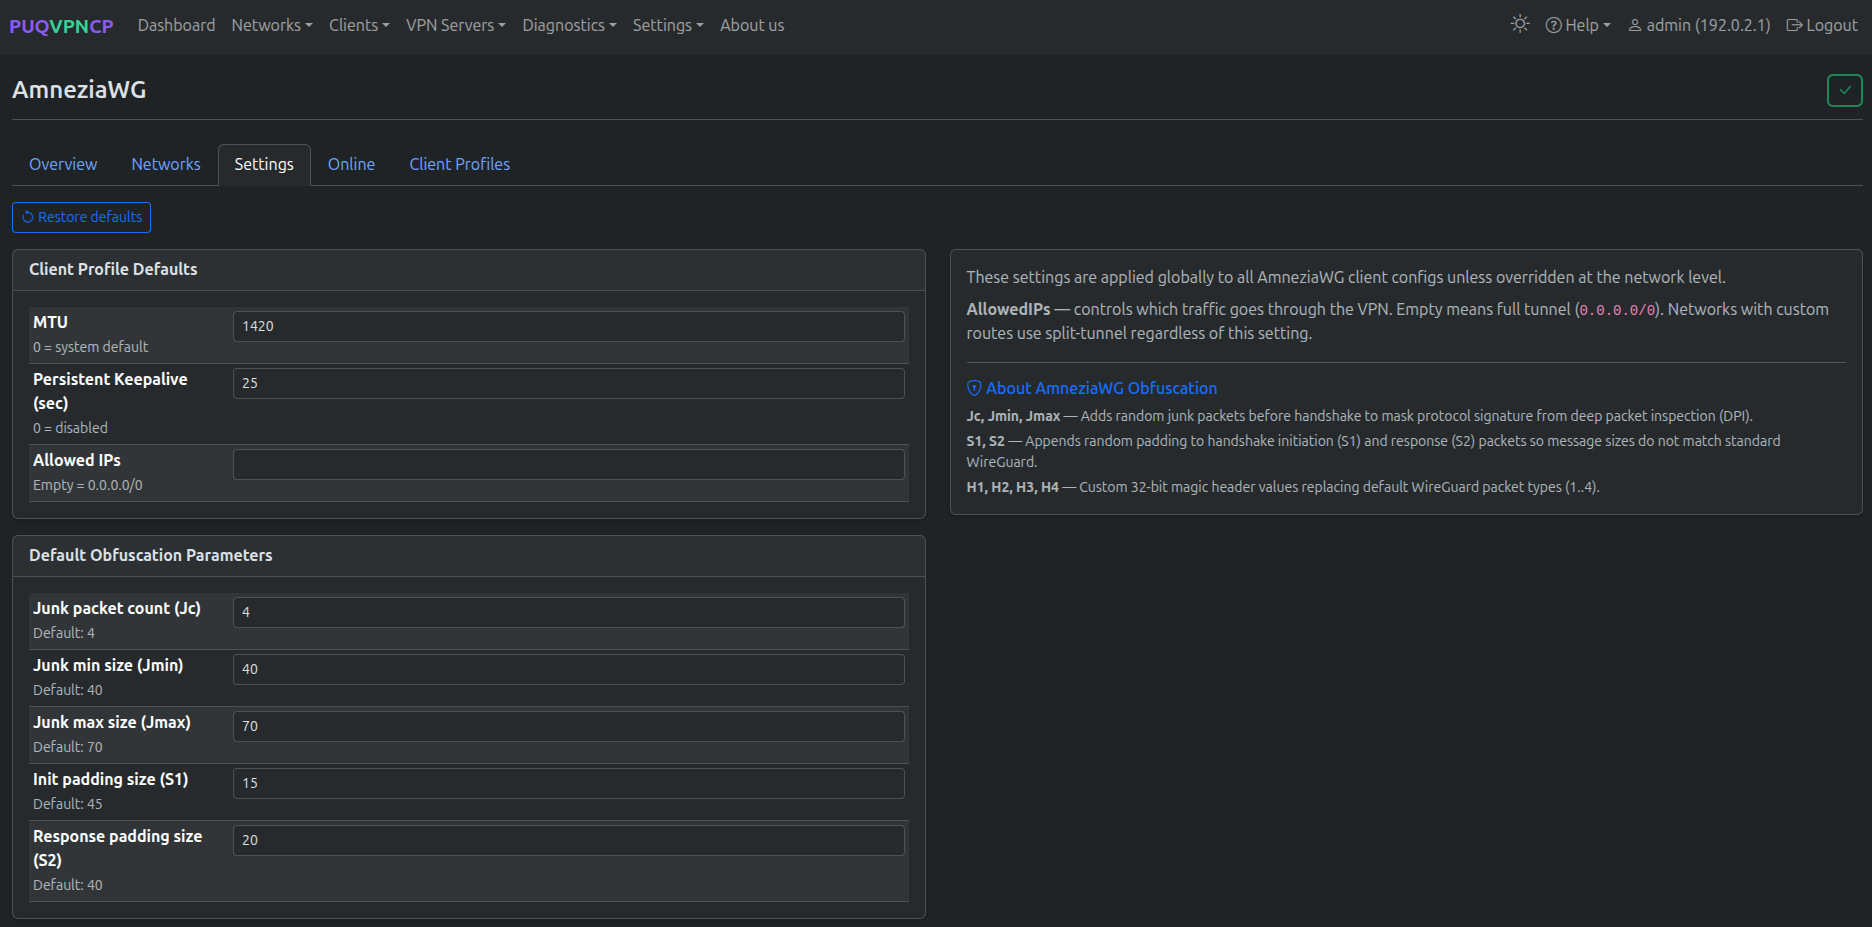Open the VPN Servers dropdown

pos(456,25)
